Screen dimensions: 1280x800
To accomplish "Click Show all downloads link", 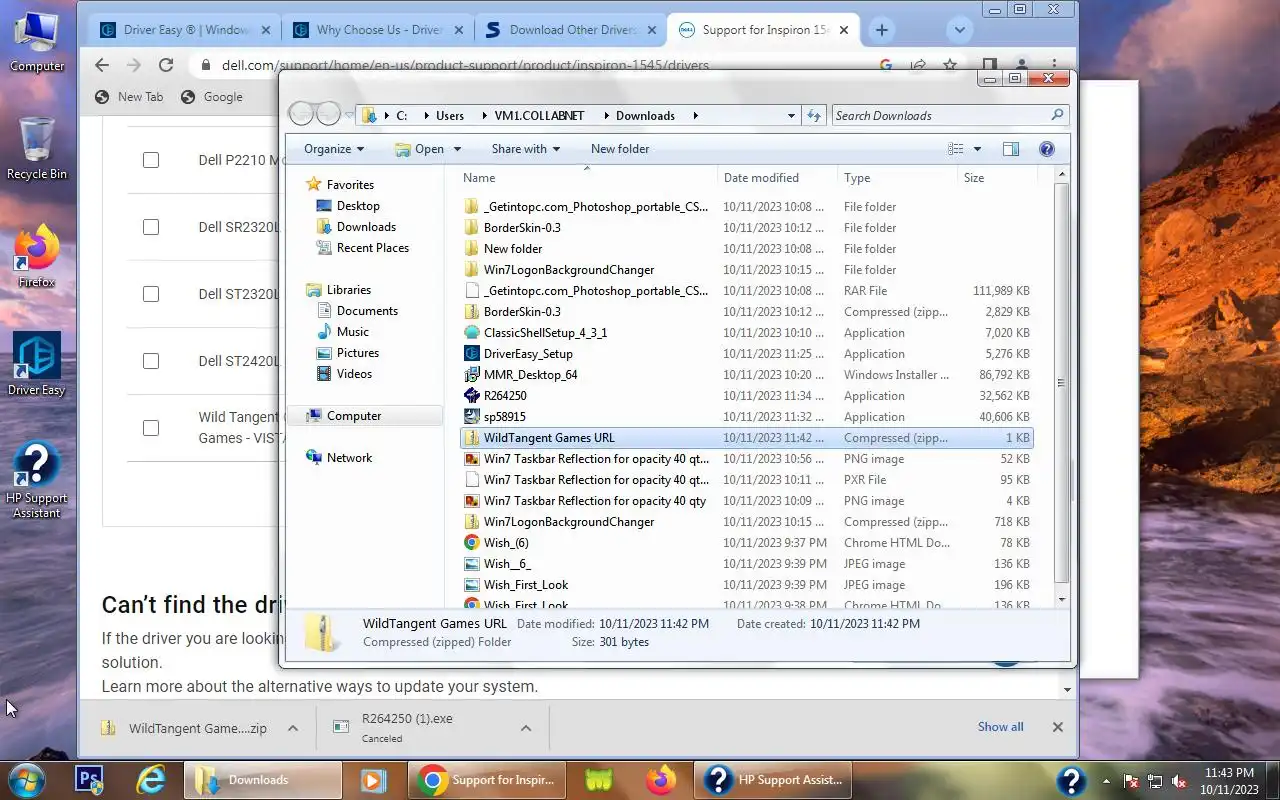I will (1000, 727).
